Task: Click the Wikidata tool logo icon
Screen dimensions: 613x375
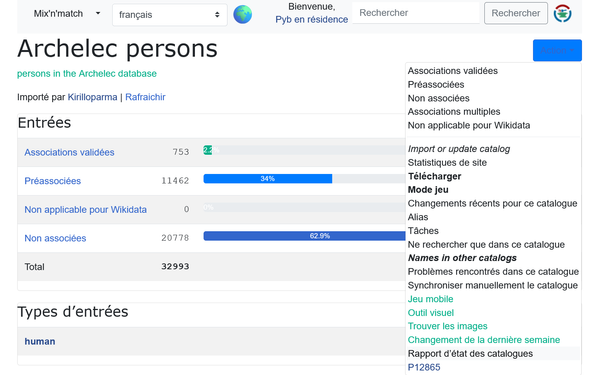Action: 563,13
